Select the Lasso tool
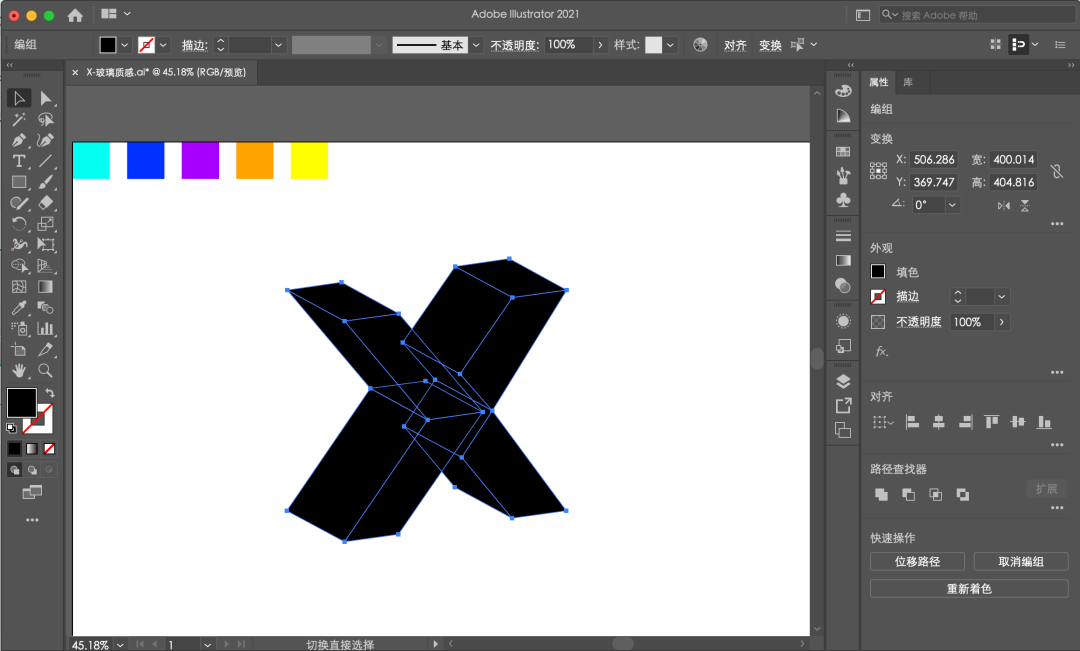 pos(45,120)
